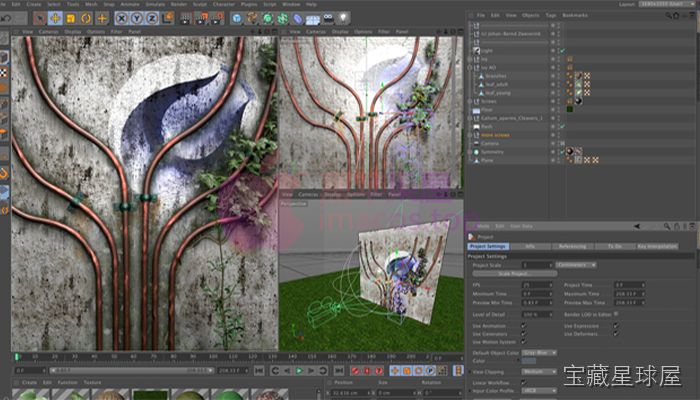This screenshot has width=700, height=400.
Task: Click the default object Color swatch
Action: coord(529,361)
